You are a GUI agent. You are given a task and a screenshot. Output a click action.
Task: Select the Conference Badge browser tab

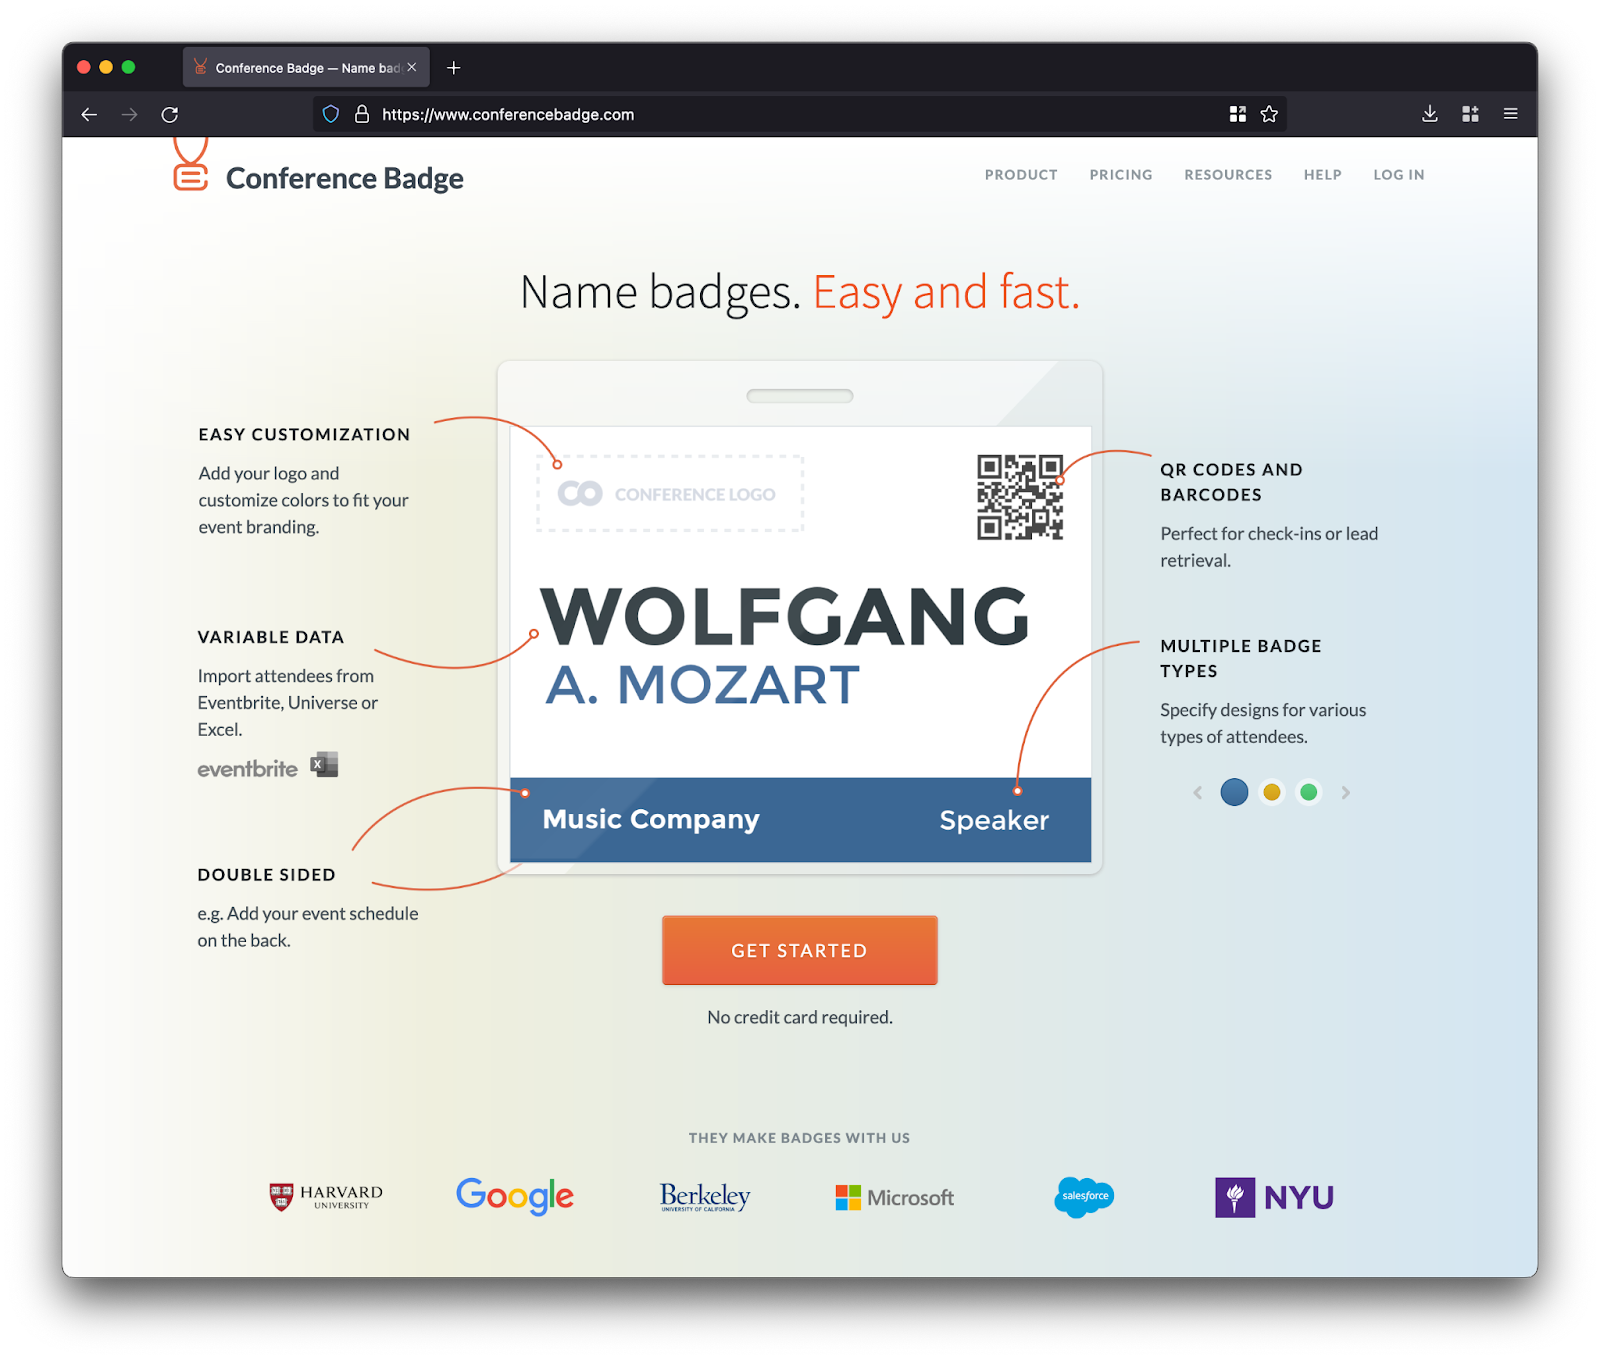point(306,67)
